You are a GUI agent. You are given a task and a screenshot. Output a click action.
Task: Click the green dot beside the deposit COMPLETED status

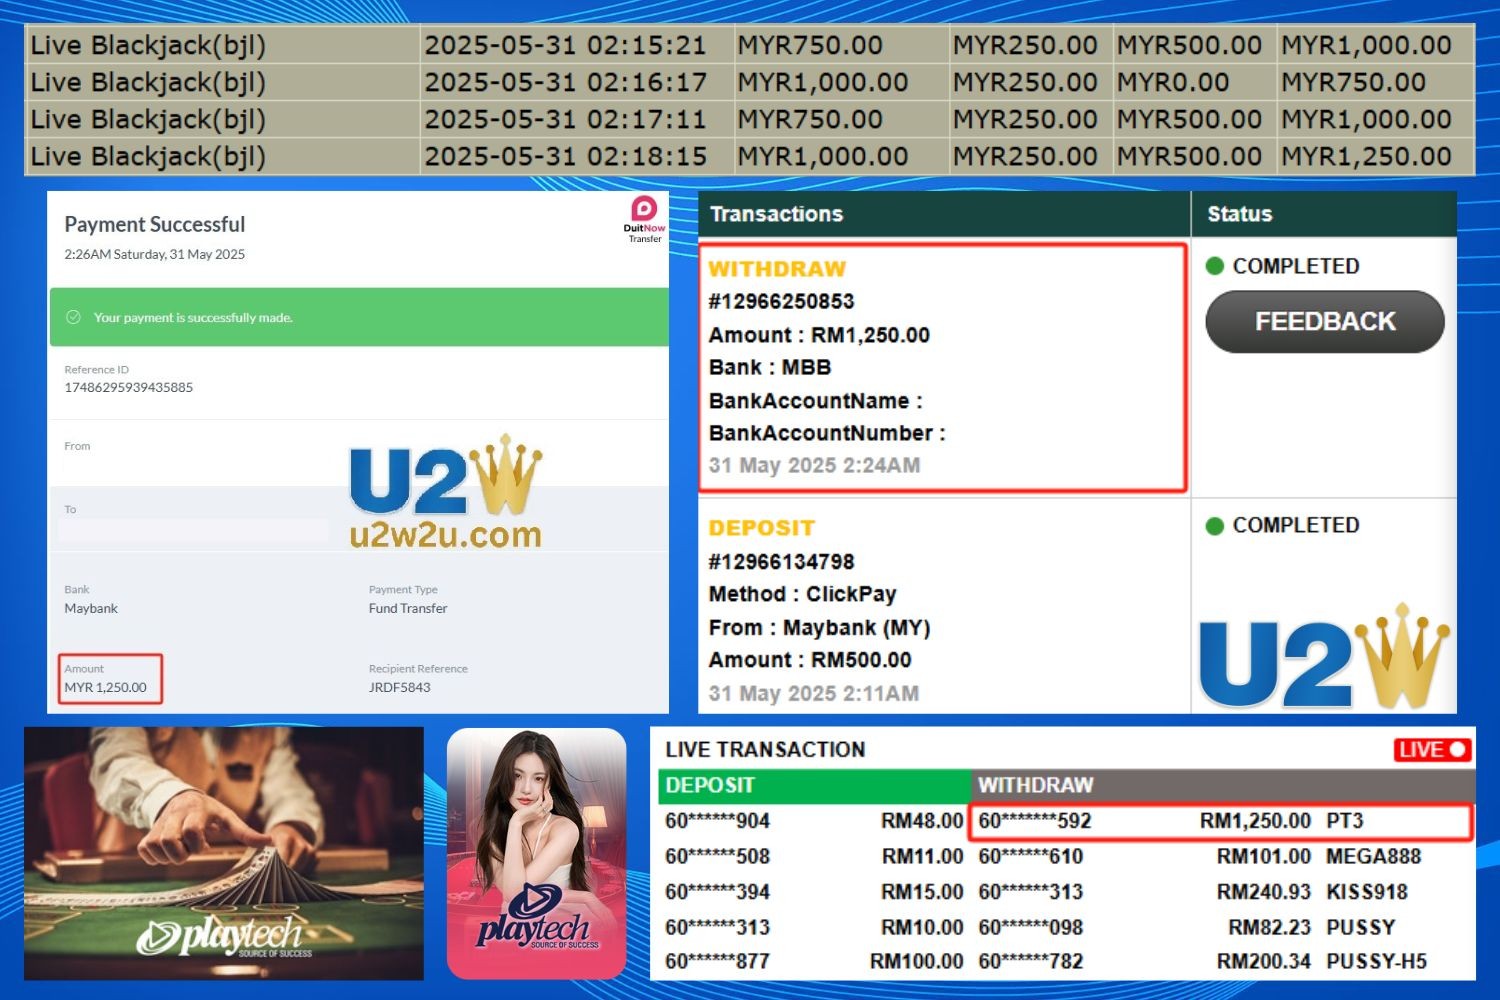coord(1215,526)
